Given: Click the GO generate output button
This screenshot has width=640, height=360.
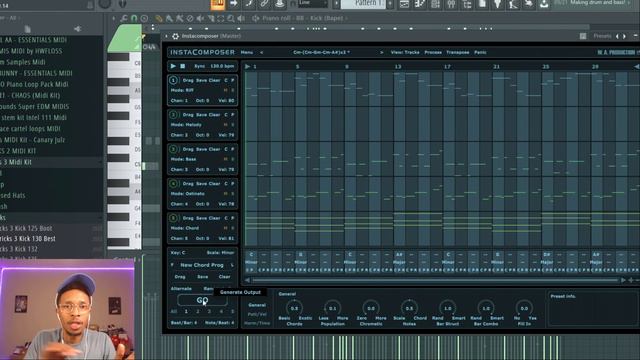Looking at the screenshot, I should click(x=202, y=300).
